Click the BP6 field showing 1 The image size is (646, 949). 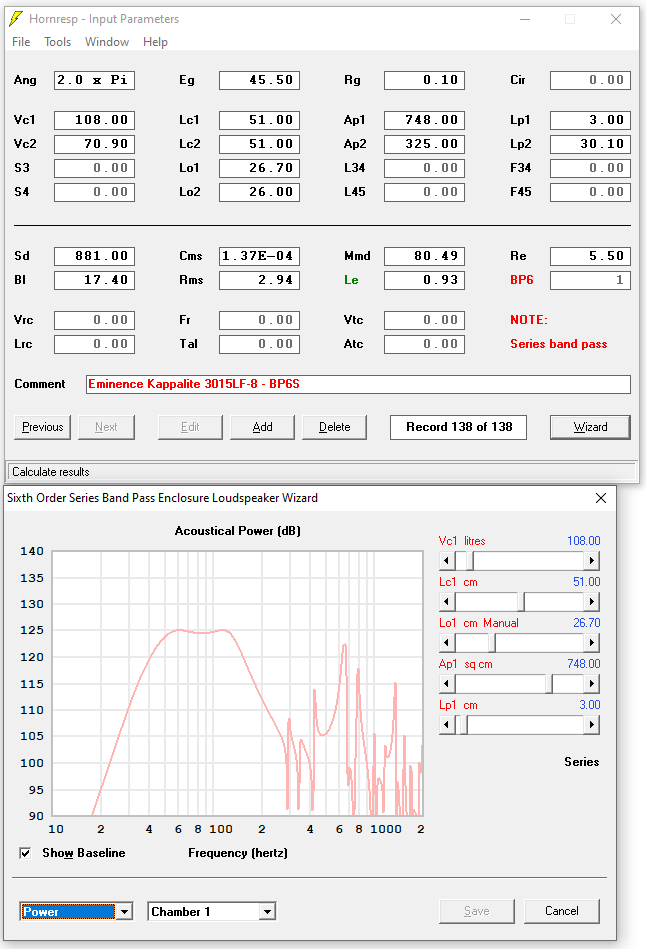[x=590, y=280]
